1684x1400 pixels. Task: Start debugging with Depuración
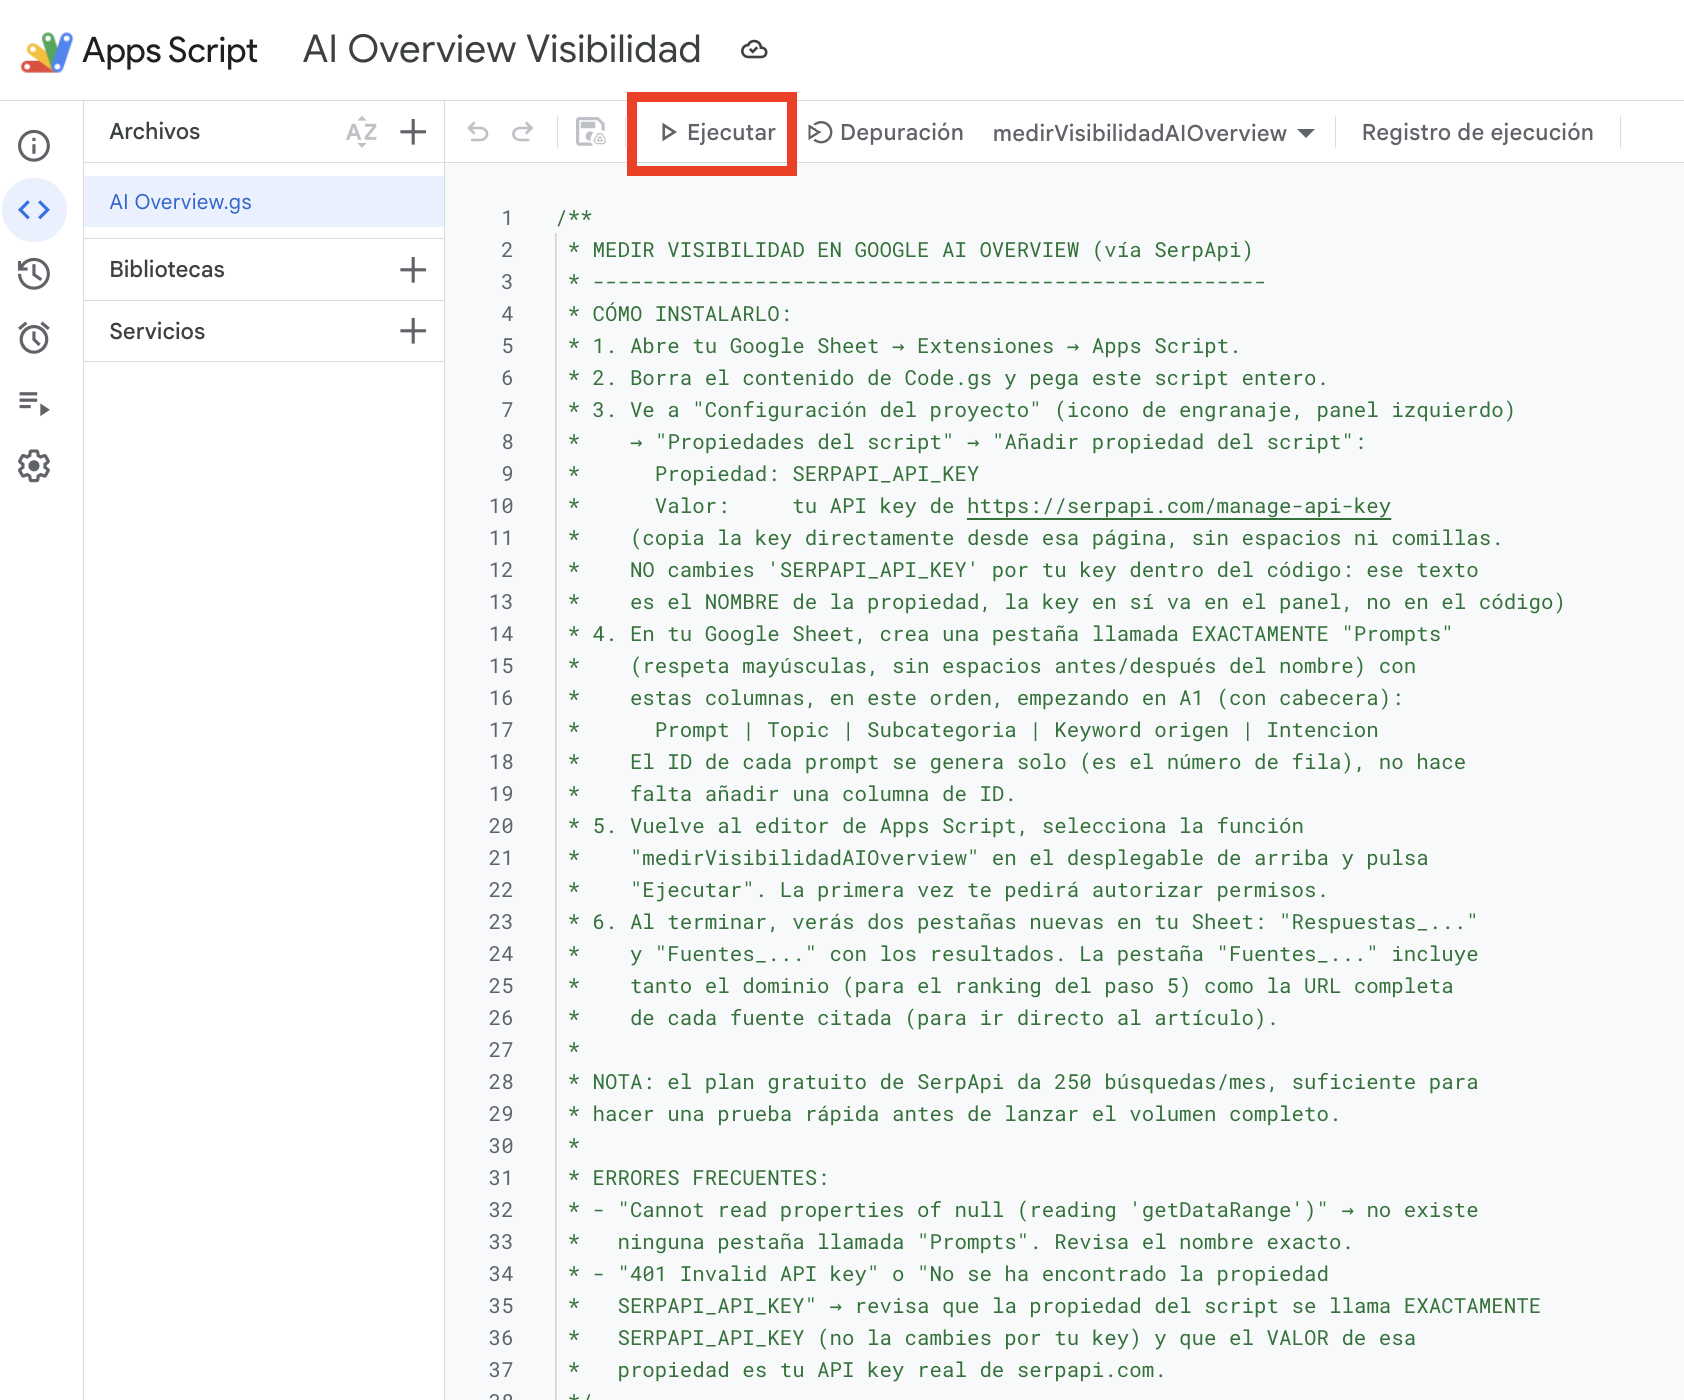coord(885,132)
